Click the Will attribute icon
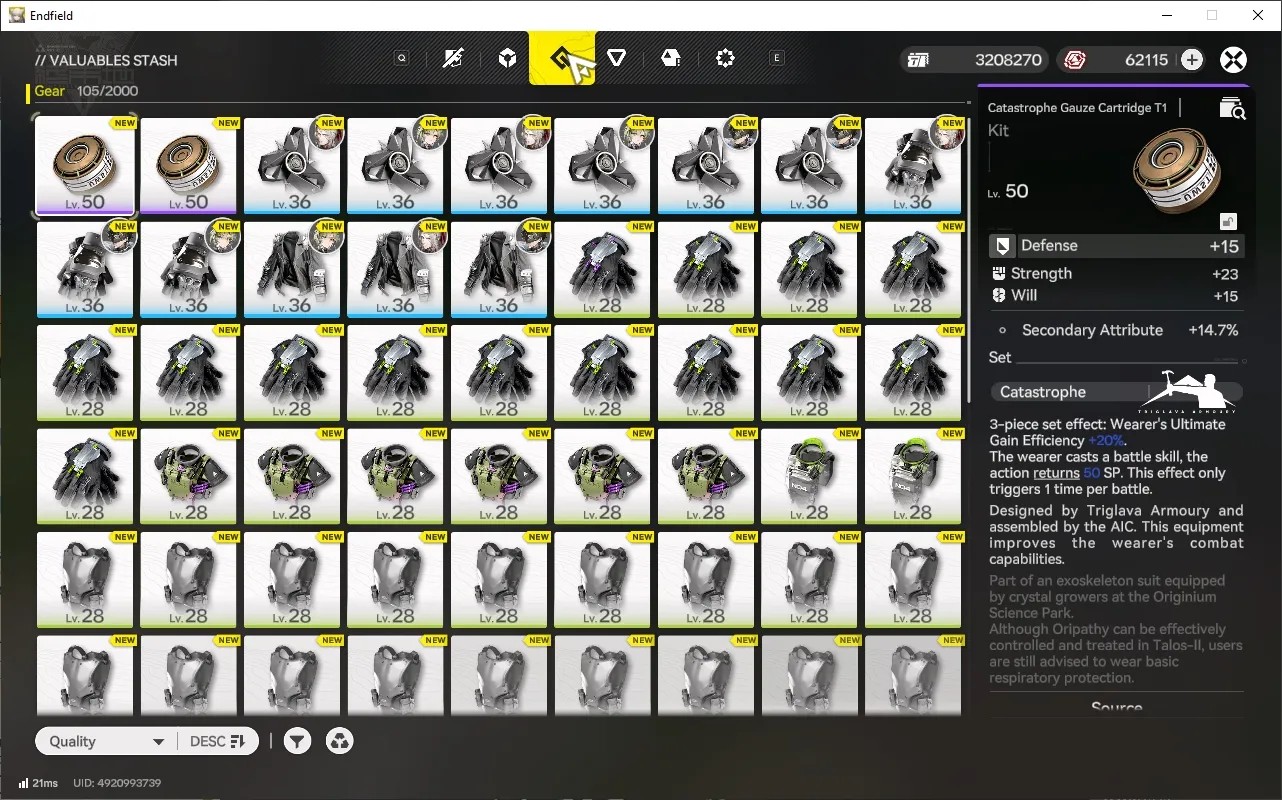This screenshot has height=800, width=1282. click(998, 295)
